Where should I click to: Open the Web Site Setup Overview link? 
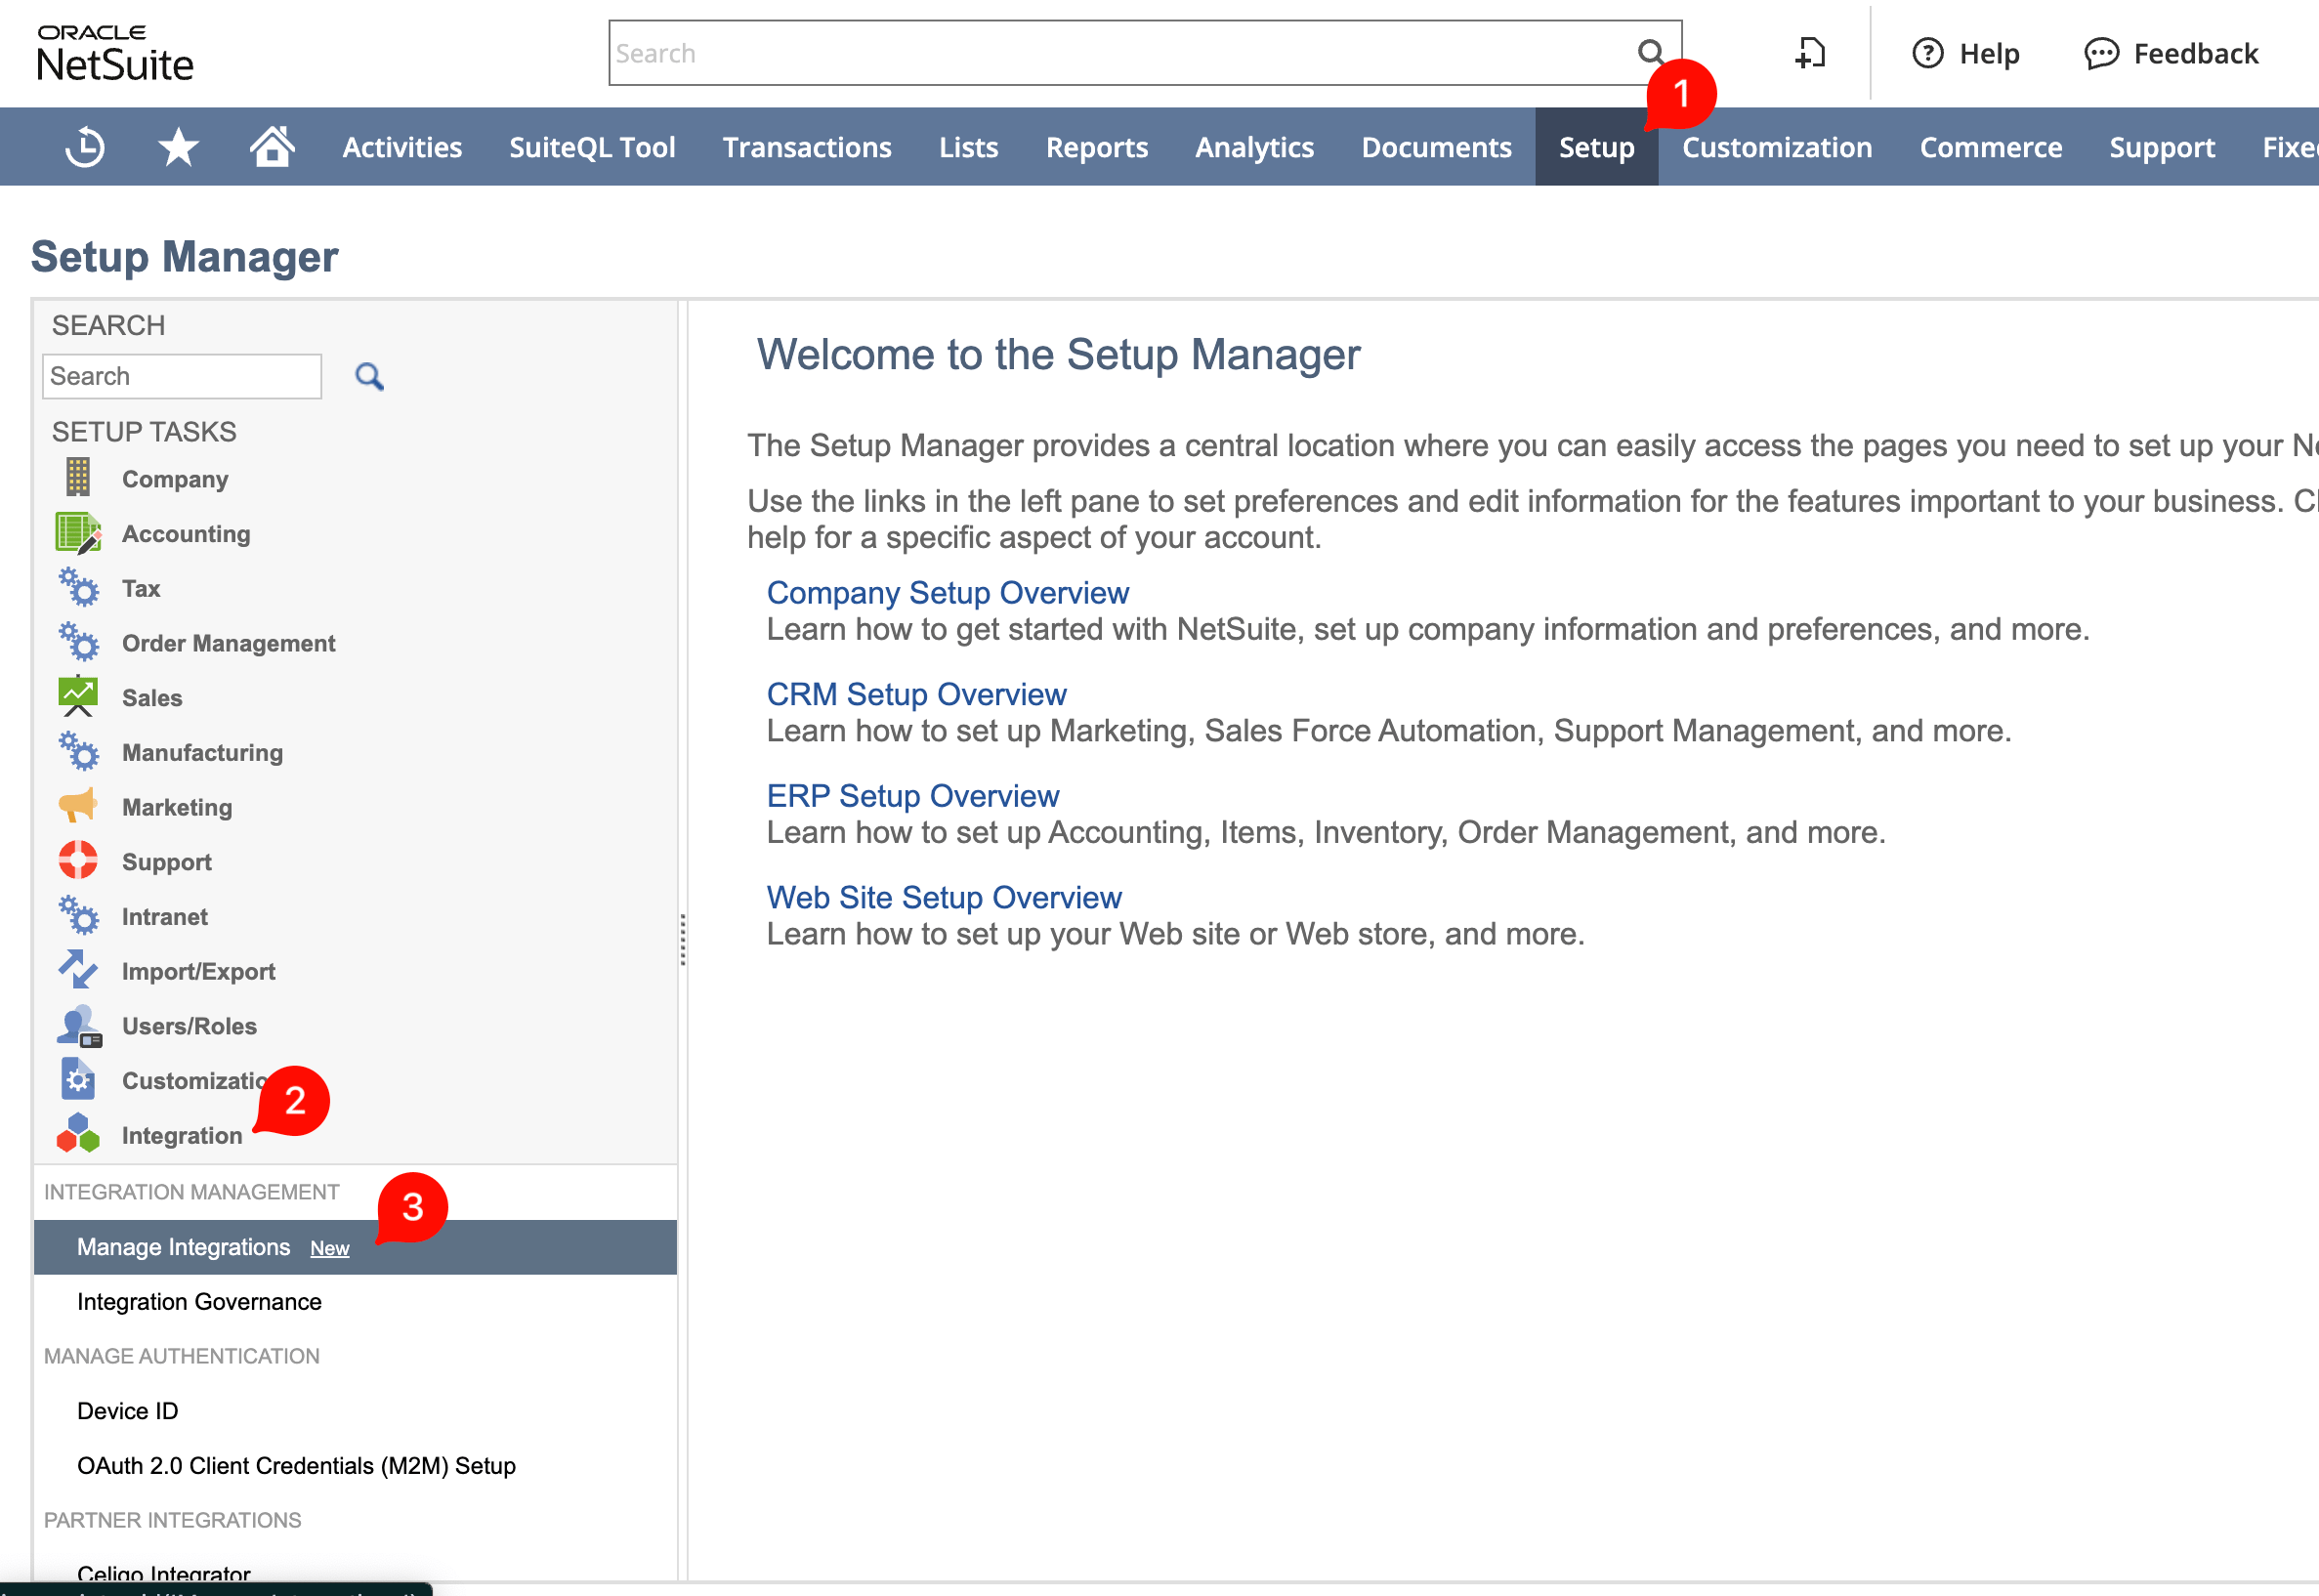943,897
